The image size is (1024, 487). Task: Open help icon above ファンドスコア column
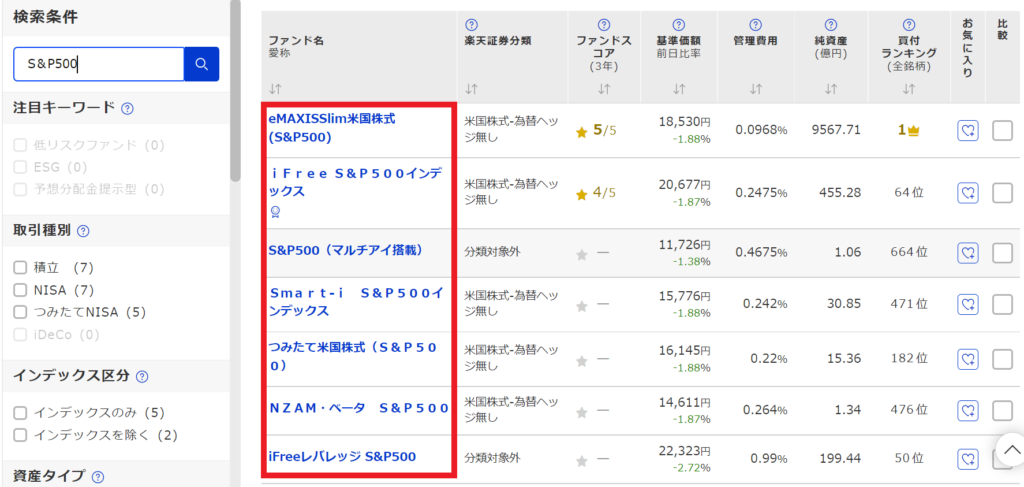(x=604, y=25)
